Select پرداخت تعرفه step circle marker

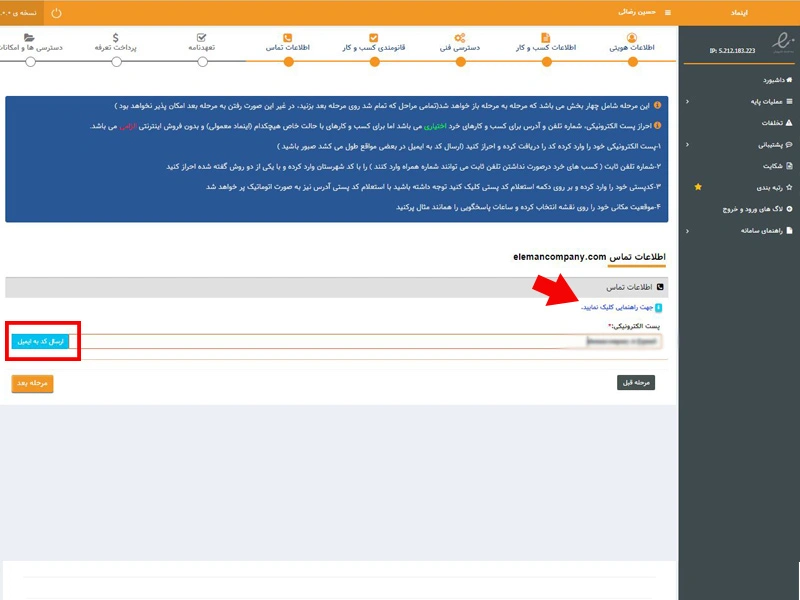(x=116, y=62)
